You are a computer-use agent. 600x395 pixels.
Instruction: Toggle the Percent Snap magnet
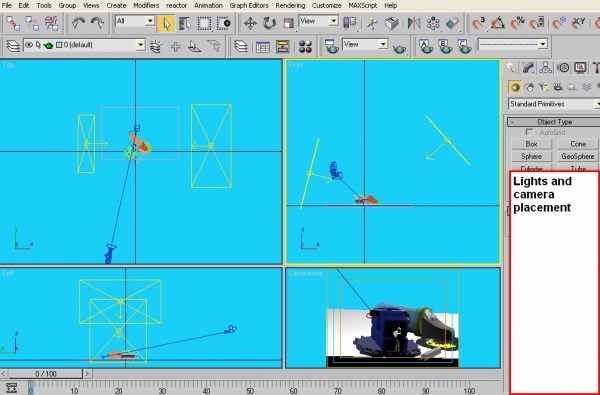517,23
